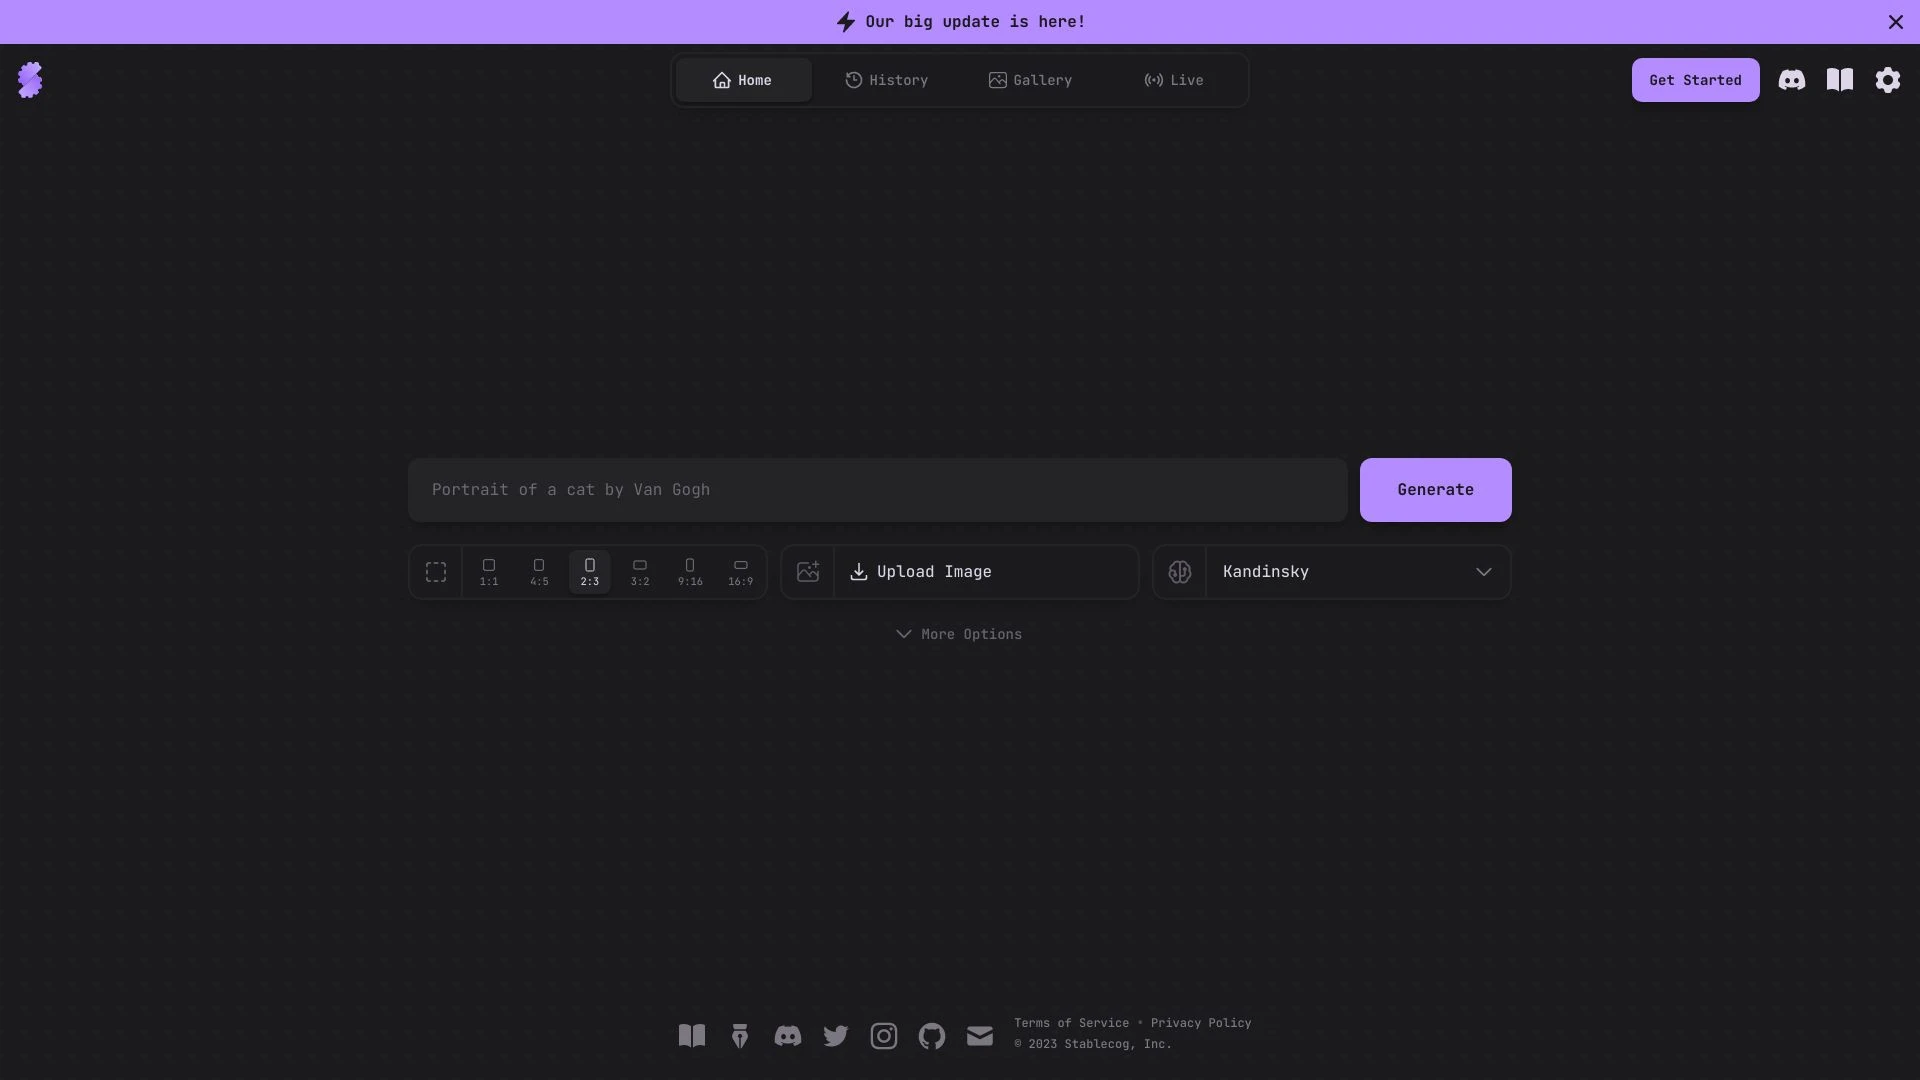Screen dimensions: 1920x1080
Task: Click the Stablecog snowflake logo icon
Action: tap(29, 79)
